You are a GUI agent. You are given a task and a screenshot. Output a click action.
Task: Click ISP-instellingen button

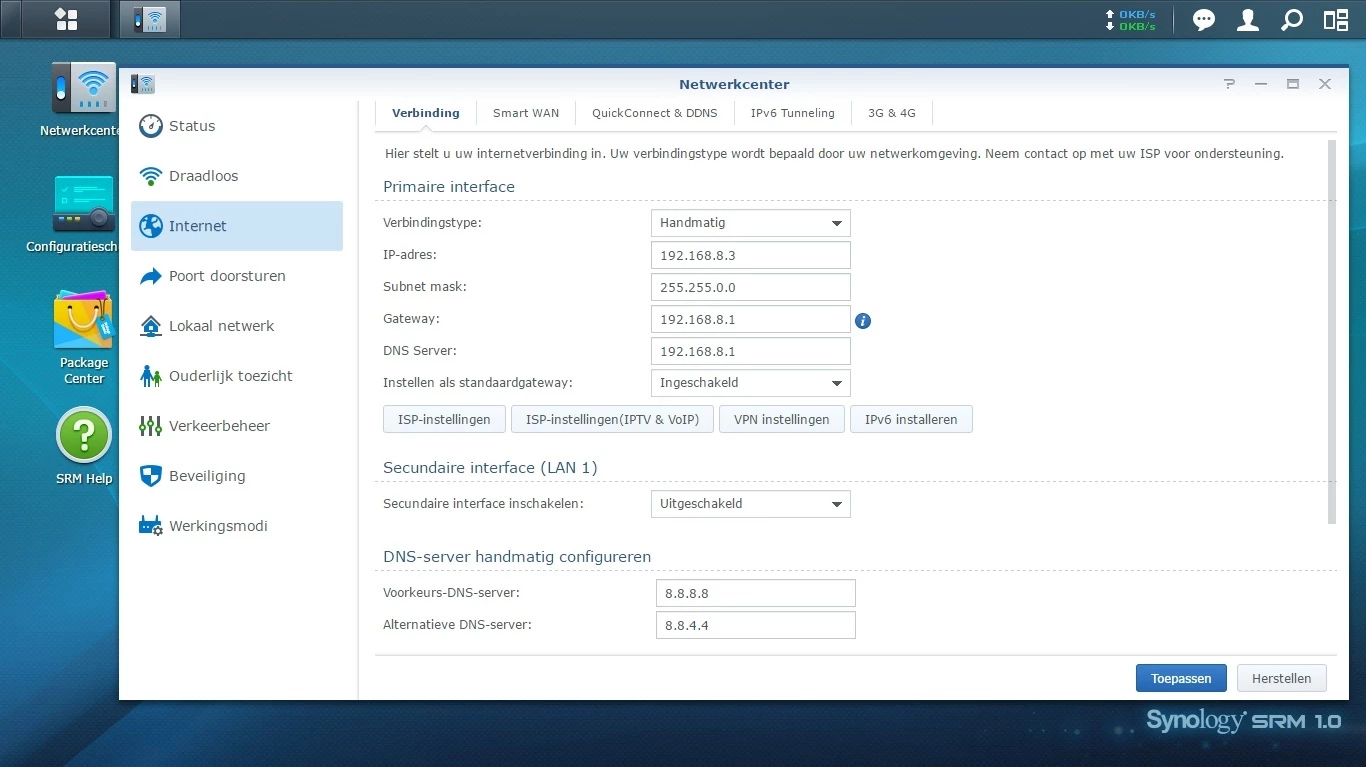pyautogui.click(x=444, y=419)
